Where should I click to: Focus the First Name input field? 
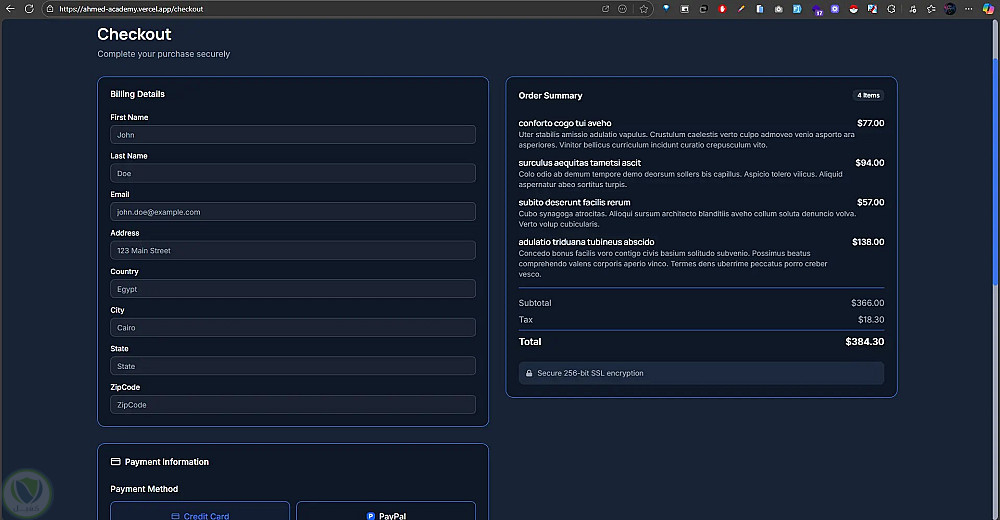click(293, 135)
